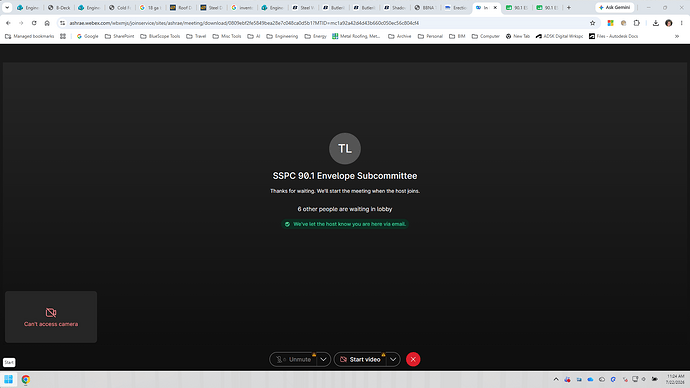690x388 pixels.
Task: Click the 6 other people waiting text
Action: (345, 209)
